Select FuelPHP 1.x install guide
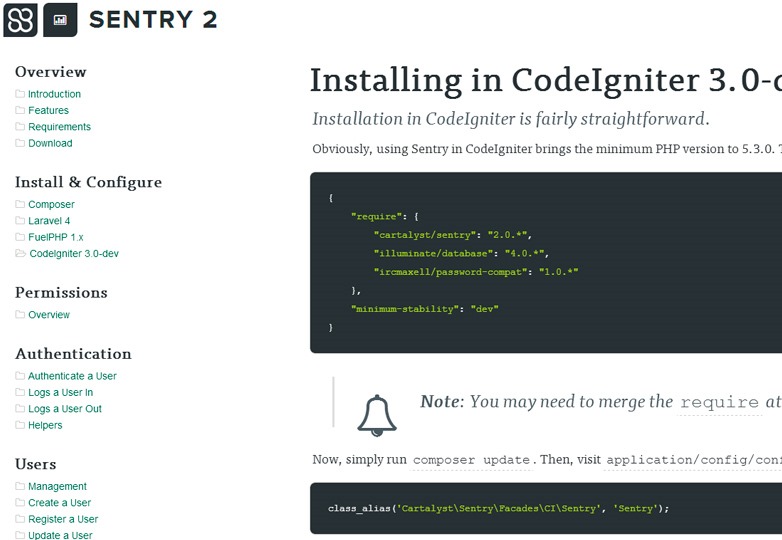 click(56, 237)
